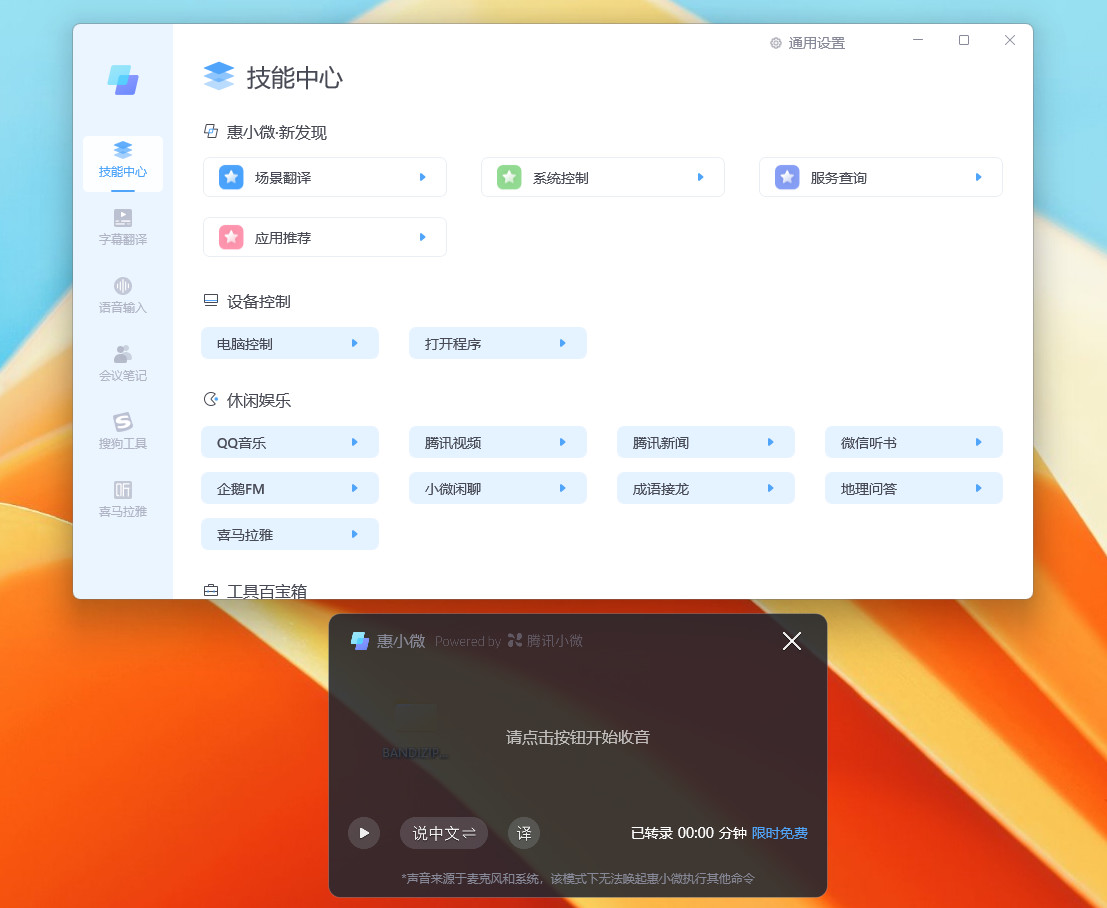Start recording with the round playback button
The image size is (1107, 908).
click(x=364, y=832)
